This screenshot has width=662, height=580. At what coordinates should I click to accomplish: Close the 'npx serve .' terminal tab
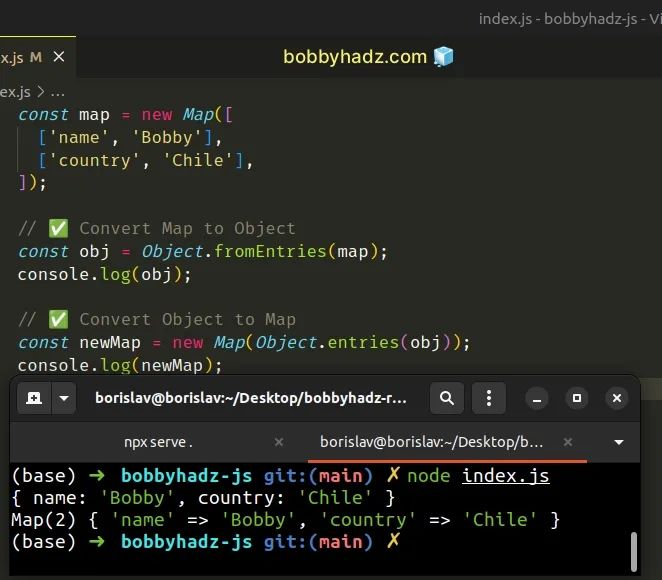pos(279,442)
